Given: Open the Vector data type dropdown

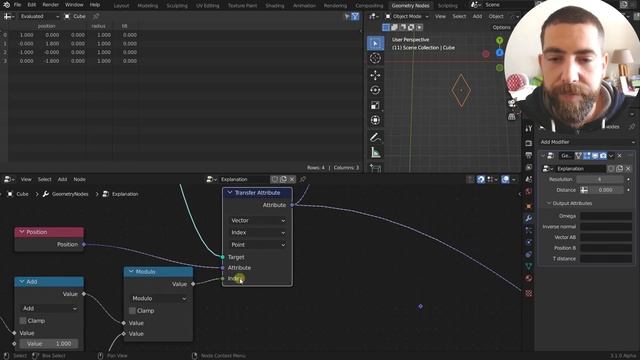Looking at the screenshot, I should (x=257, y=220).
